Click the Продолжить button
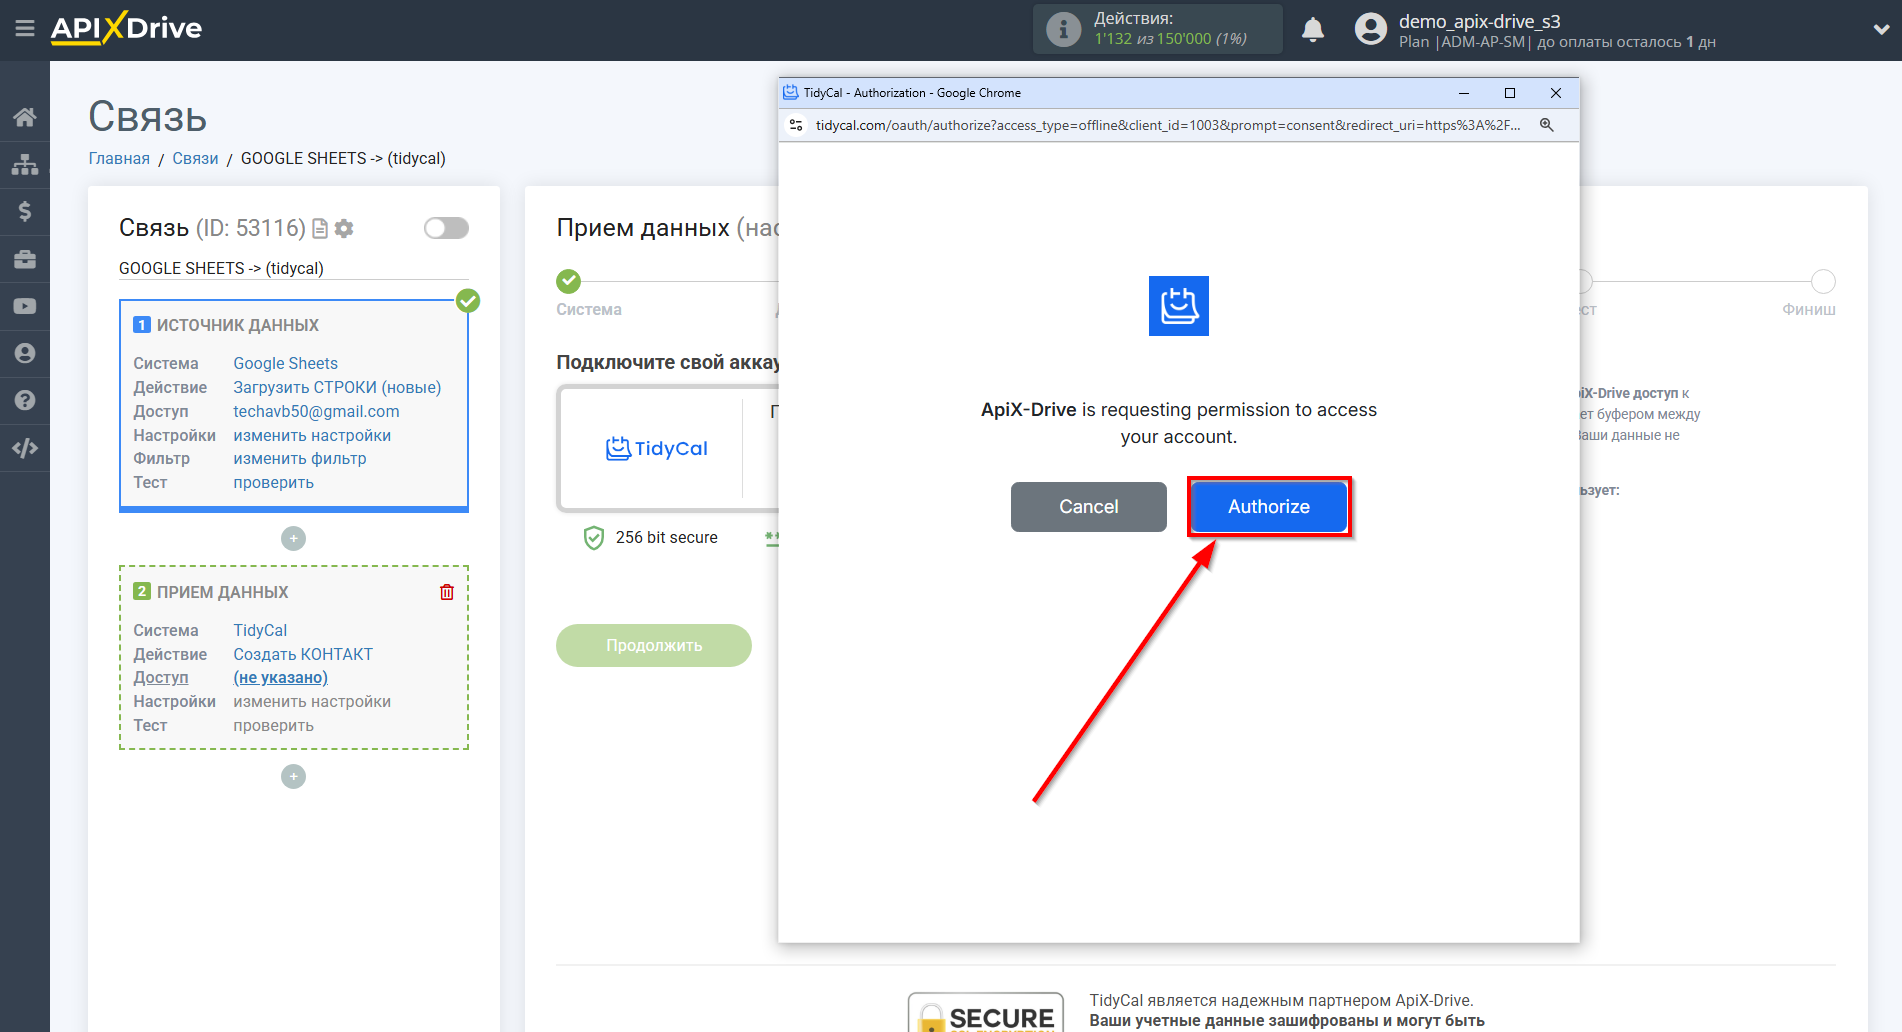The width and height of the screenshot is (1902, 1032). (654, 645)
